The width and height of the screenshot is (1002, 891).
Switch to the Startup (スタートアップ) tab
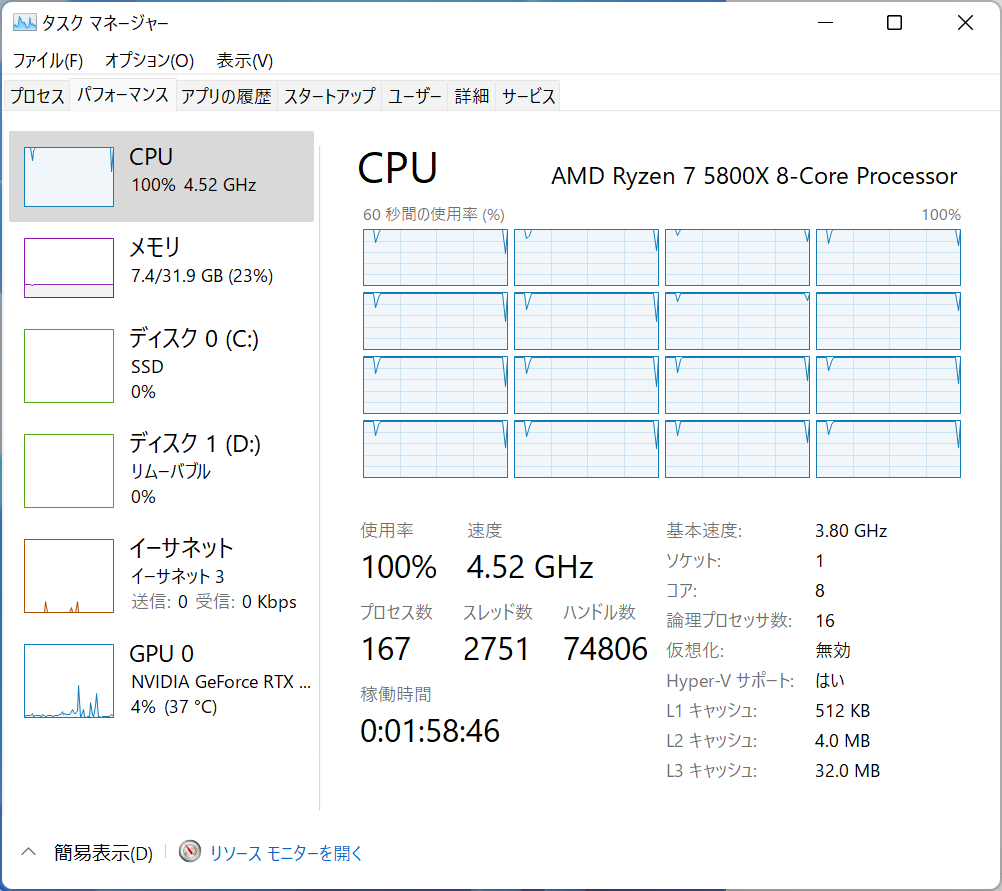(329, 96)
